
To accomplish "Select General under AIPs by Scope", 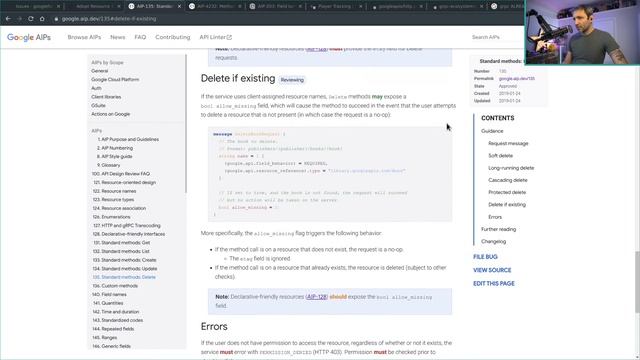I will 100,71.
